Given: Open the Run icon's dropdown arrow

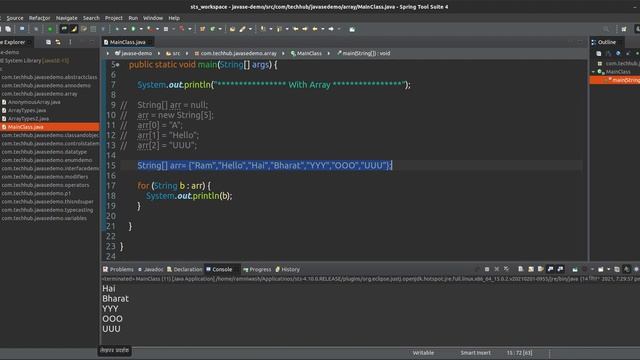Looking at the screenshot, I should pyautogui.click(x=141, y=29).
